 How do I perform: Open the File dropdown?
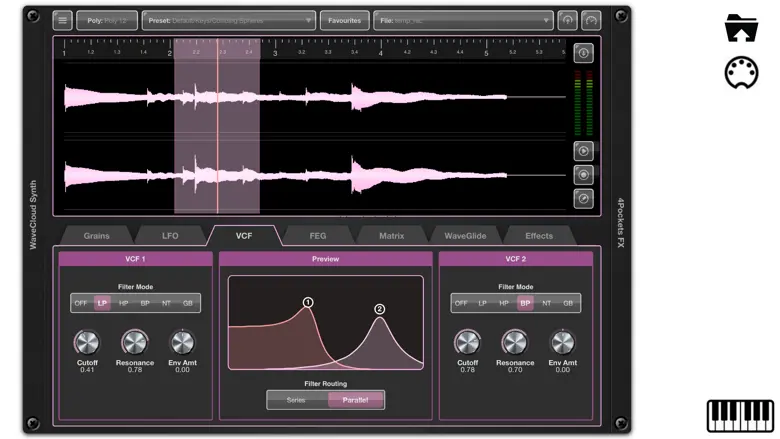463,20
